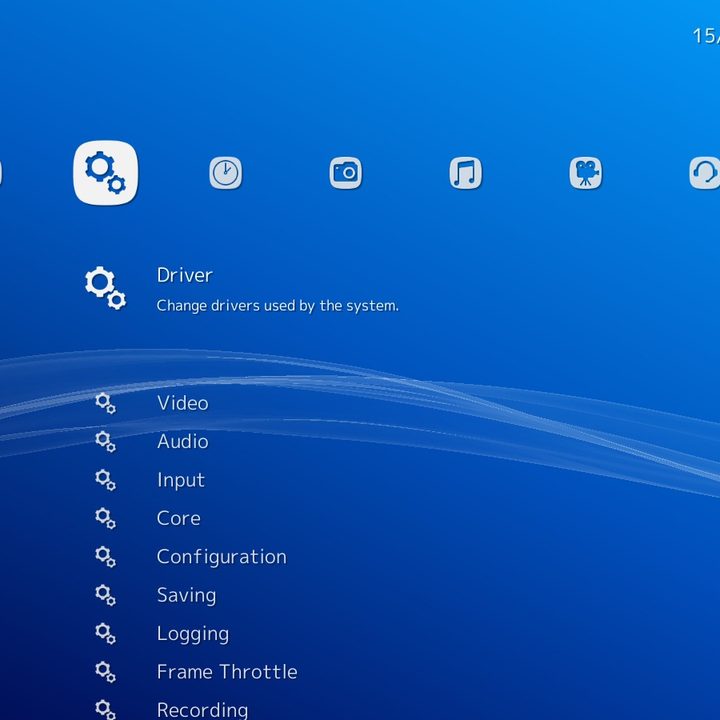720x720 pixels.
Task: Select the Saving menu entry
Action: (x=186, y=596)
